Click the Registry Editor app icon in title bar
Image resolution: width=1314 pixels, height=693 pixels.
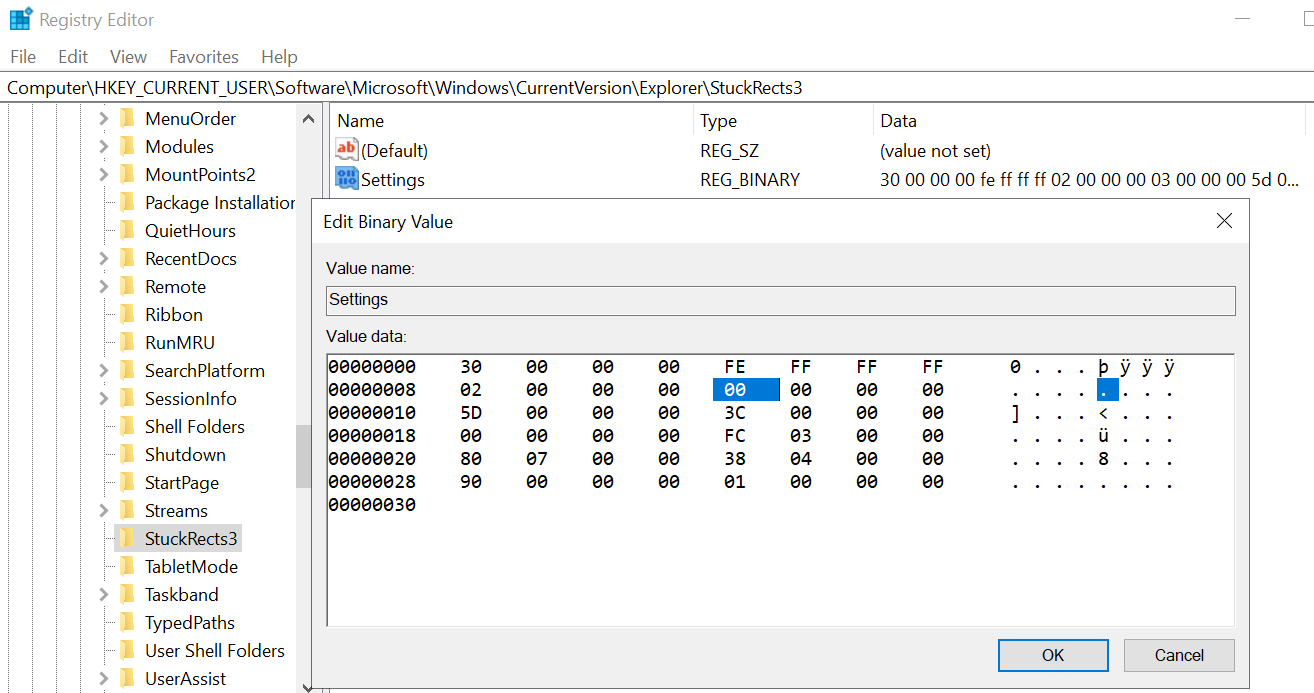click(20, 19)
